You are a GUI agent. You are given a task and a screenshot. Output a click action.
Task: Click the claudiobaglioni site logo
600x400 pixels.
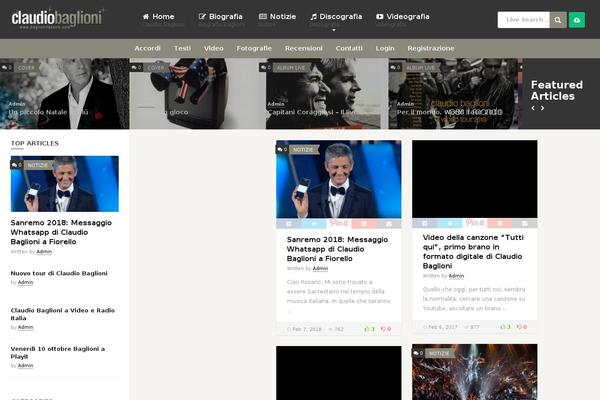[57, 18]
